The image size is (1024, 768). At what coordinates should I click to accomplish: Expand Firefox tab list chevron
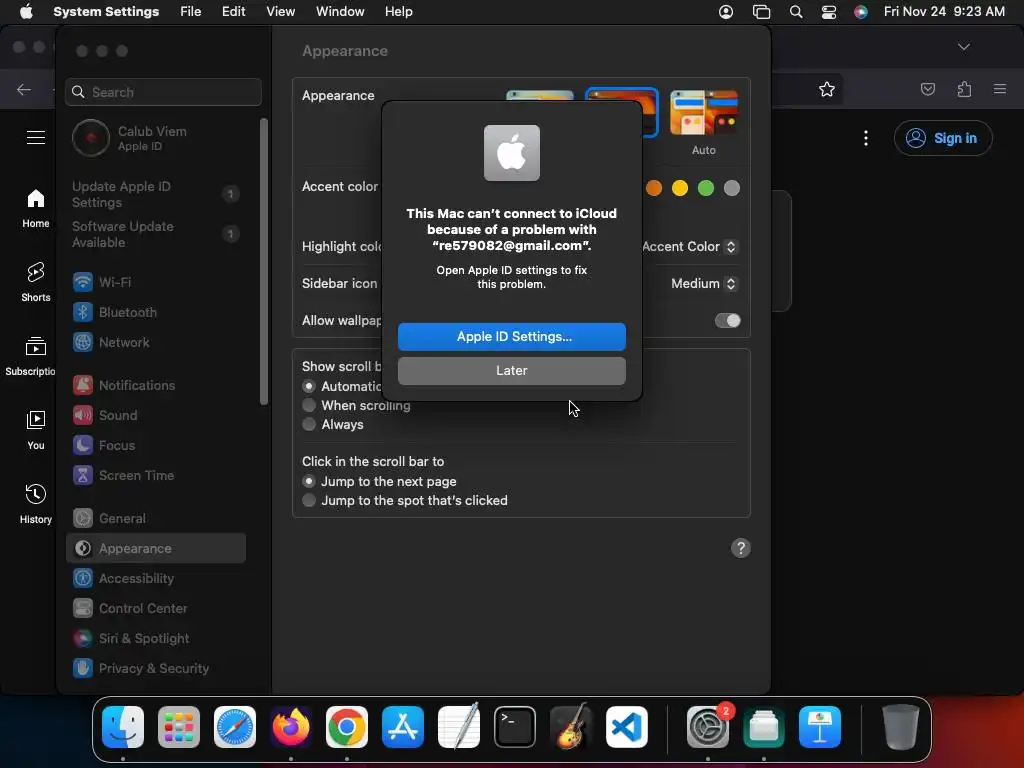click(964, 47)
